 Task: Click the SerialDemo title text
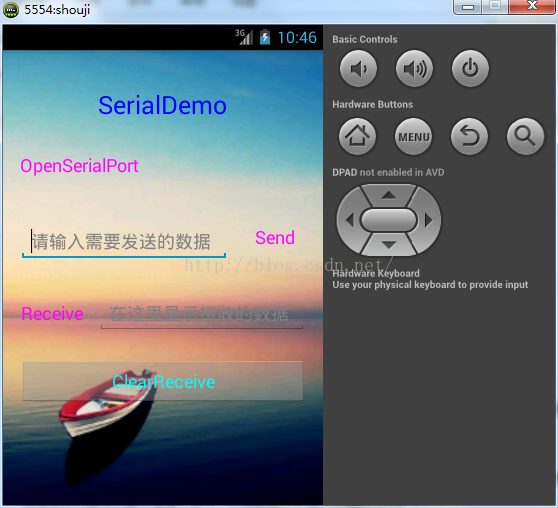click(x=162, y=105)
